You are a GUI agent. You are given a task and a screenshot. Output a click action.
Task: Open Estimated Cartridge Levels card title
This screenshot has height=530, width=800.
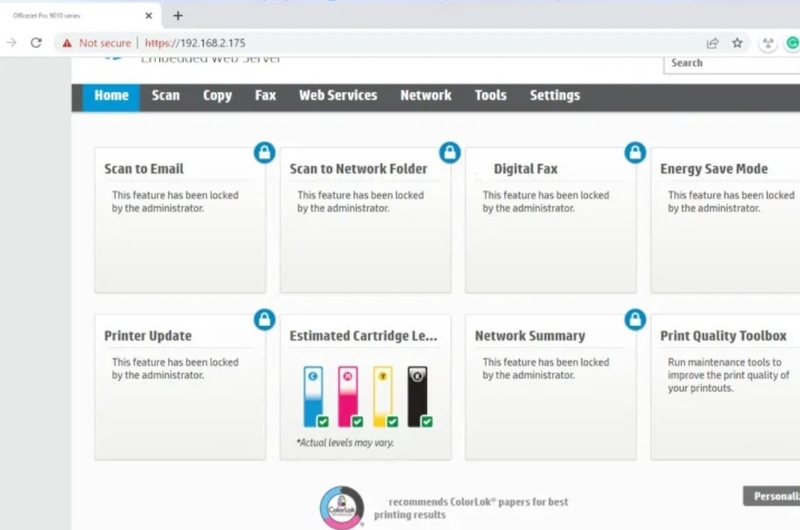click(363, 336)
